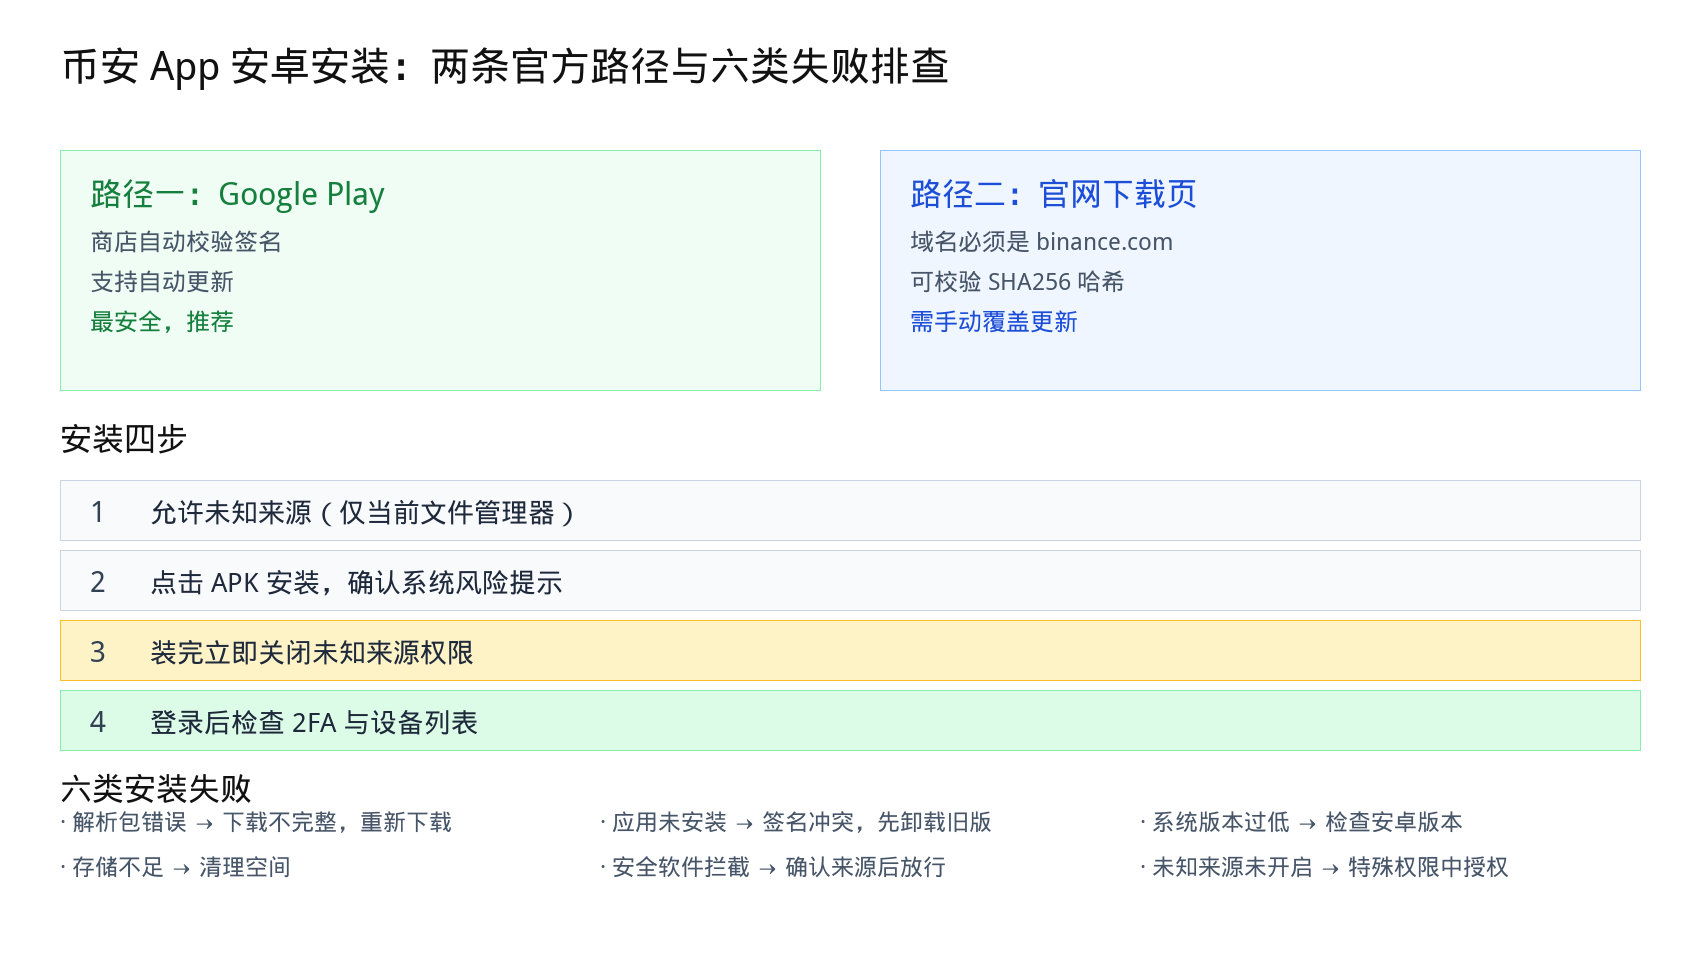Viewport: 1696px width, 960px height.
Task: Click the green '最安全，推荐' text
Action: (162, 322)
